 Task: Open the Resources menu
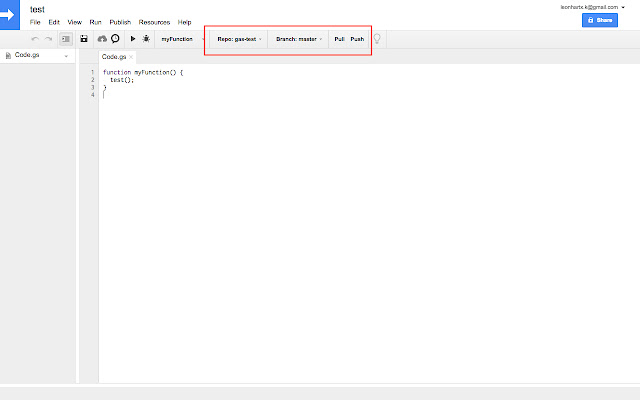pyautogui.click(x=154, y=22)
